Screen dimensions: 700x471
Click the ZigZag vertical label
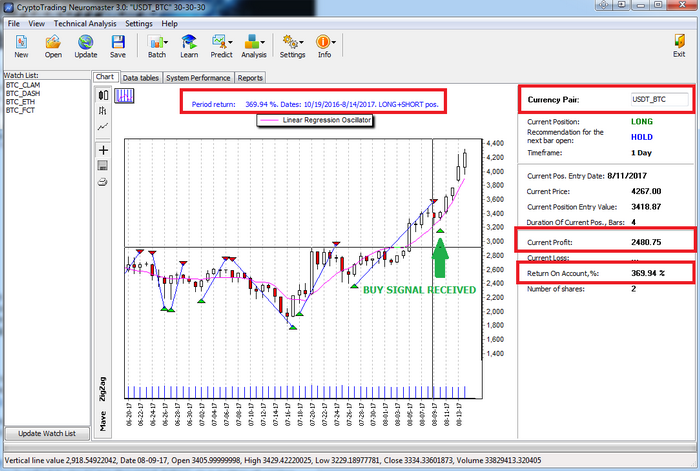coord(103,388)
